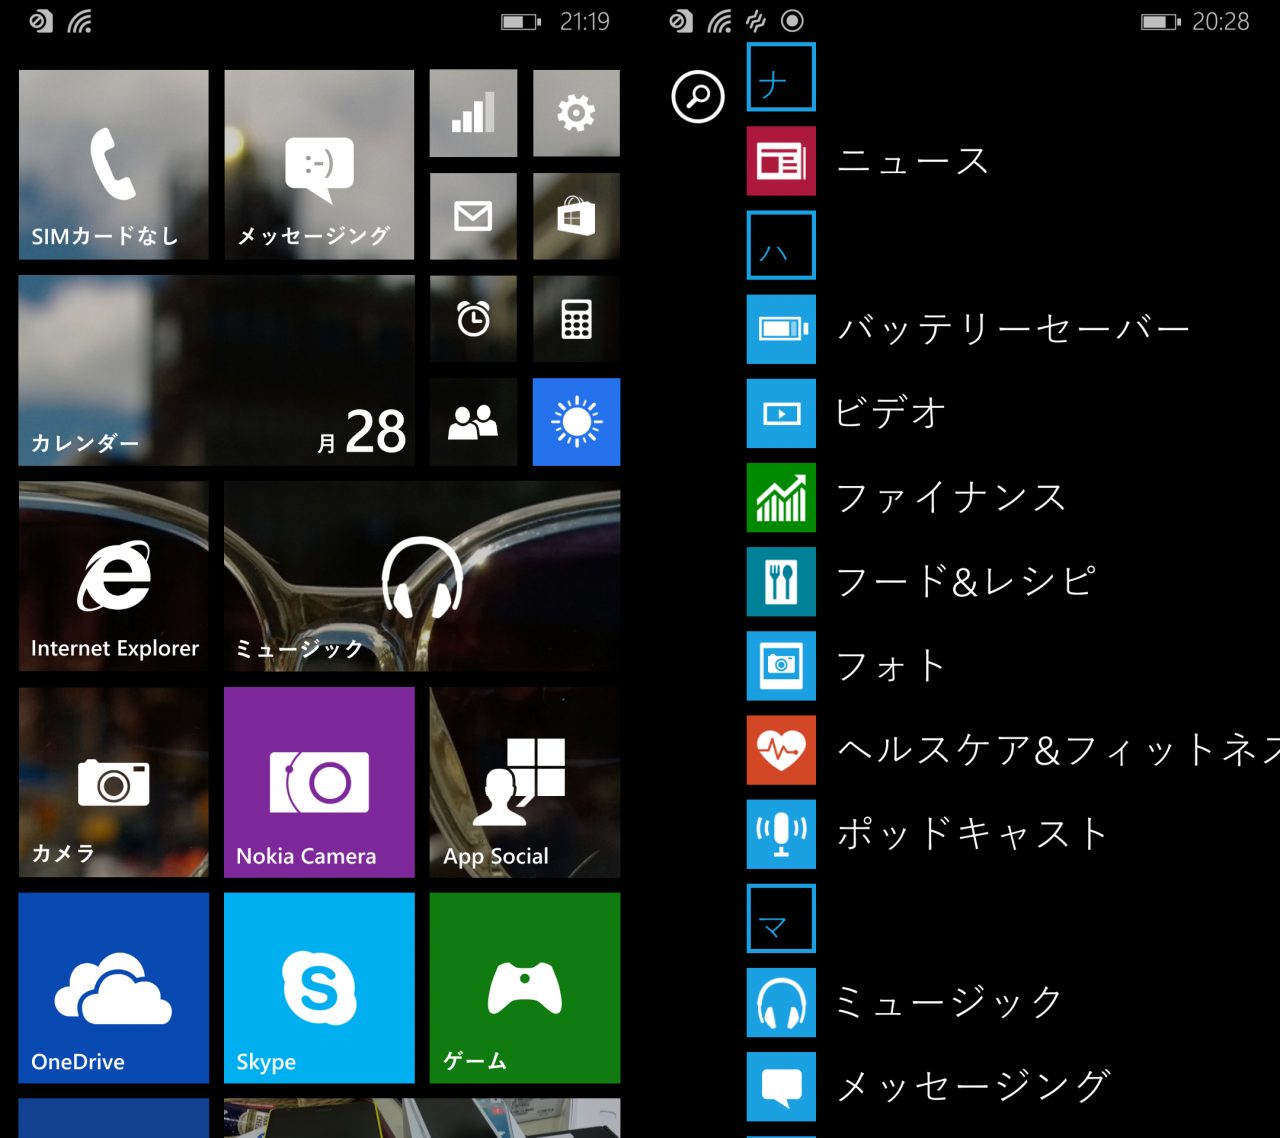The width and height of the screenshot is (1280, 1138).
Task: Open the フード&レシピ app icon
Action: pyautogui.click(x=781, y=581)
